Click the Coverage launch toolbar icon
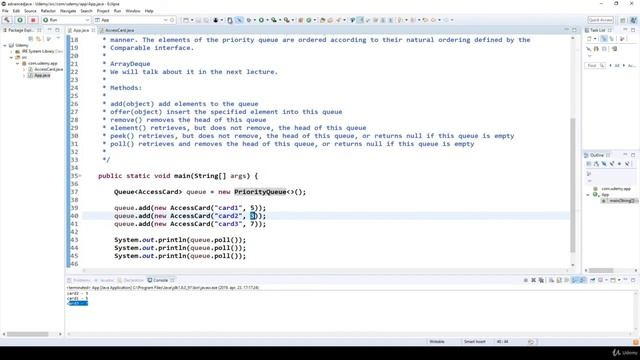 [274, 20]
